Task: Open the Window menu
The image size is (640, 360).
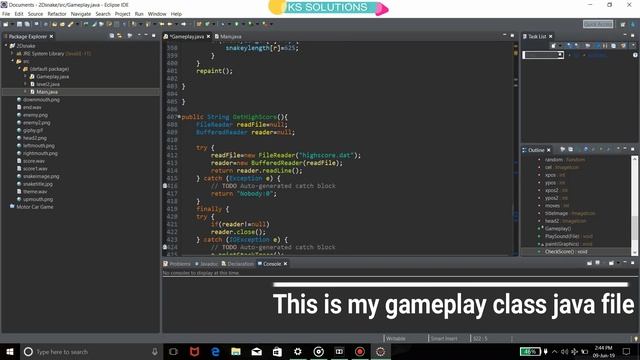Action: point(157,14)
